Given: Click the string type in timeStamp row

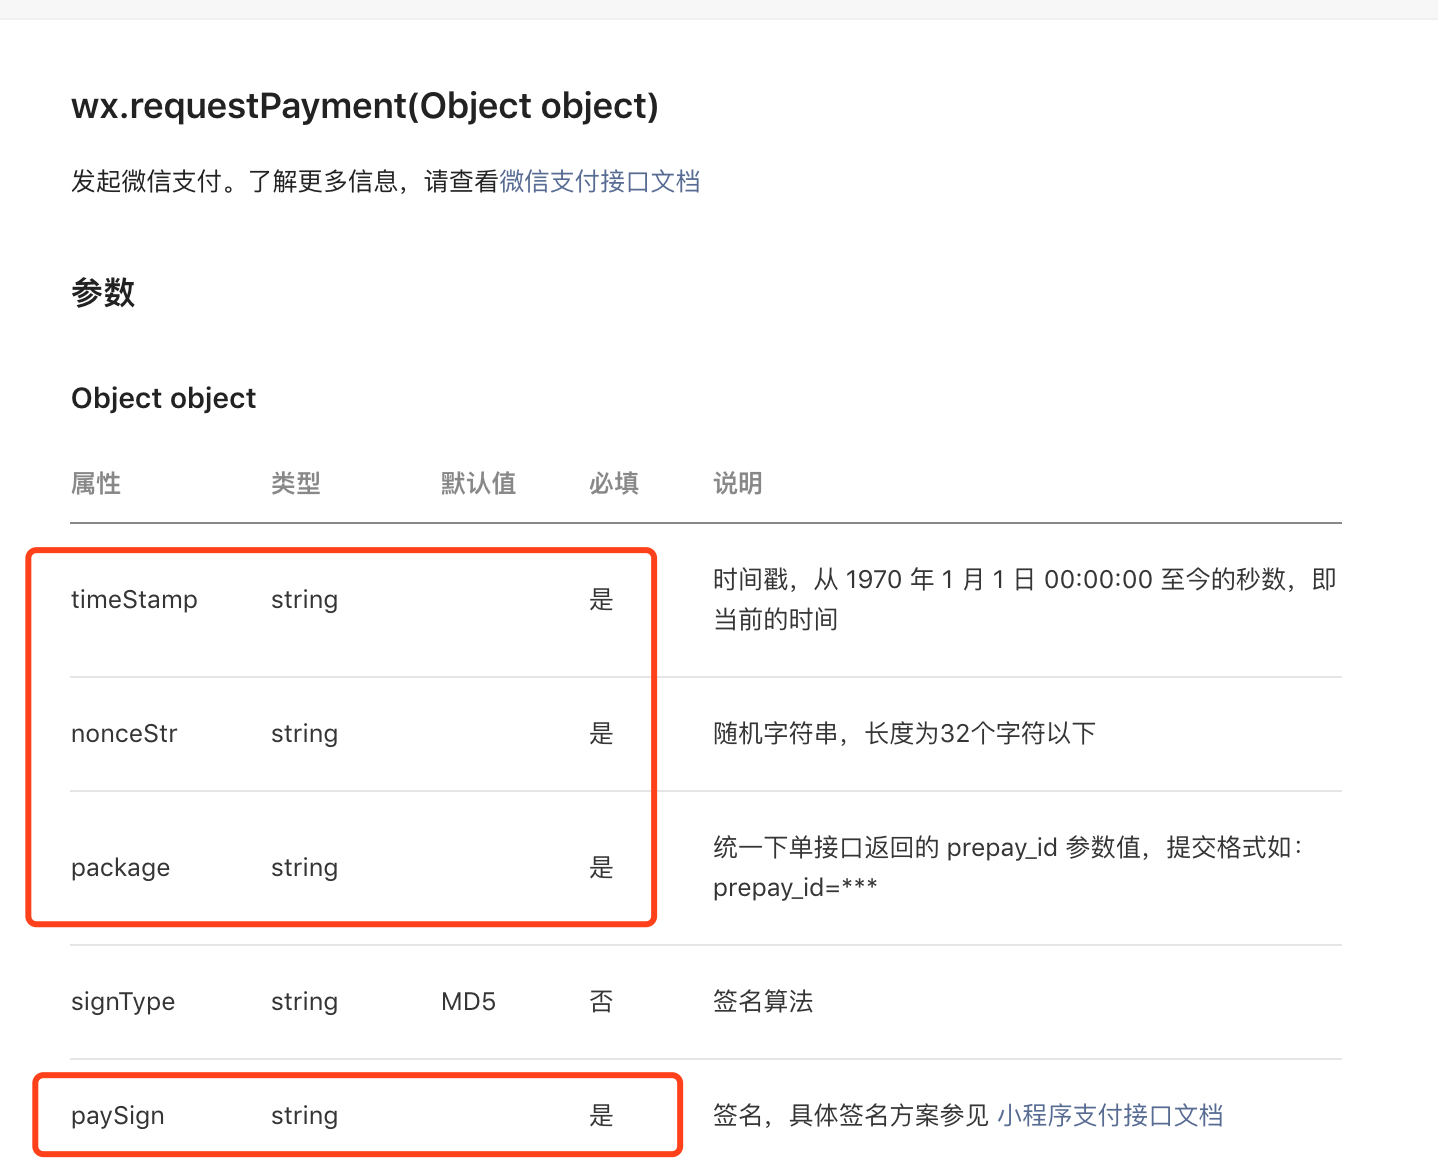Looking at the screenshot, I should (305, 599).
